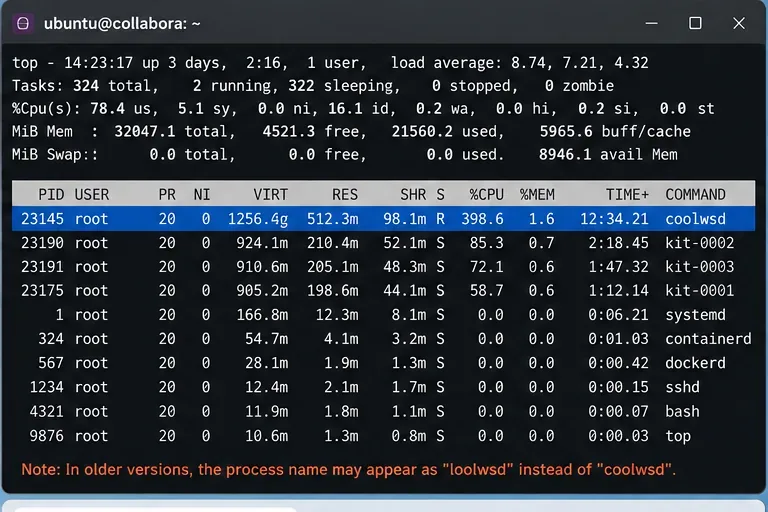Select the COMMAND column header
This screenshot has width=768, height=512.
pyautogui.click(x=695, y=195)
